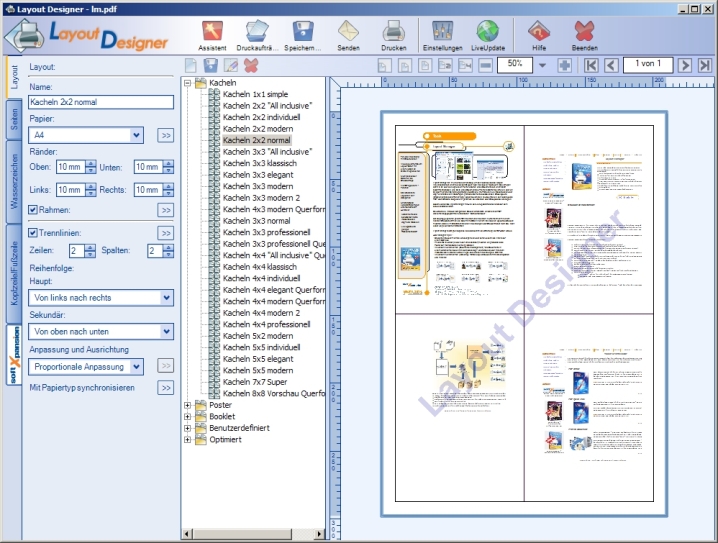
Task: Click the Speichern disk icon
Action: (x=304, y=33)
